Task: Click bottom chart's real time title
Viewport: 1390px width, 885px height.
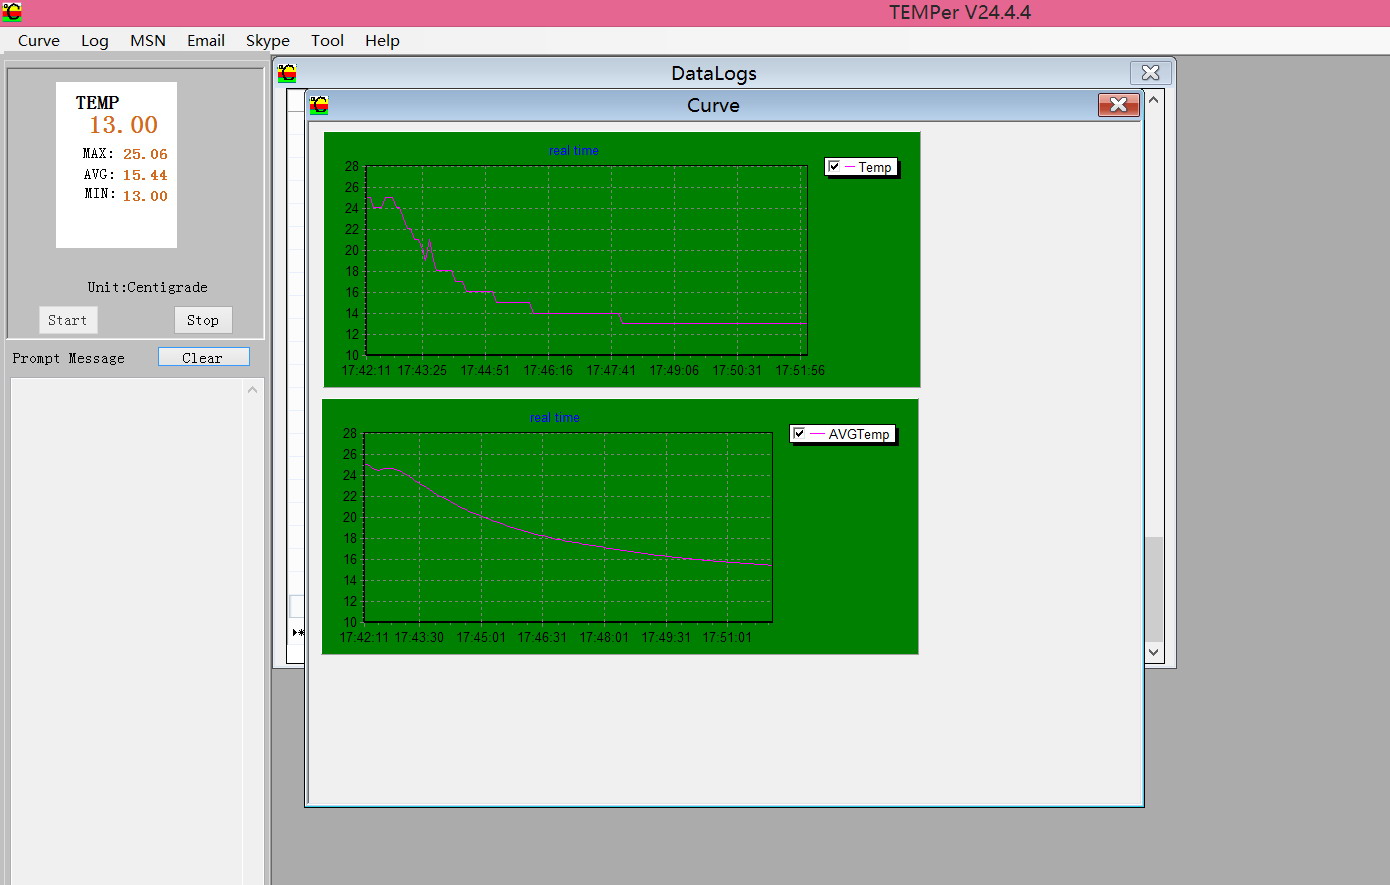Action: [x=555, y=418]
